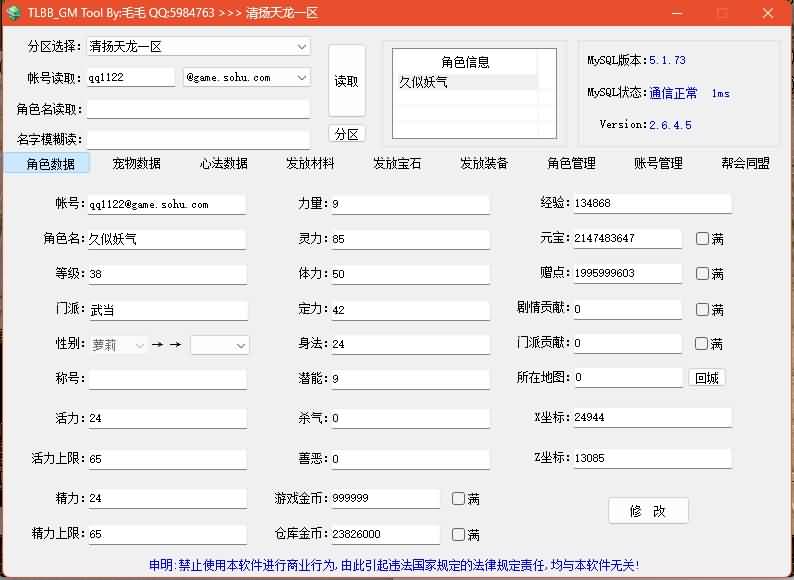
Task: Click the 活力上限 field
Action: tap(167, 459)
